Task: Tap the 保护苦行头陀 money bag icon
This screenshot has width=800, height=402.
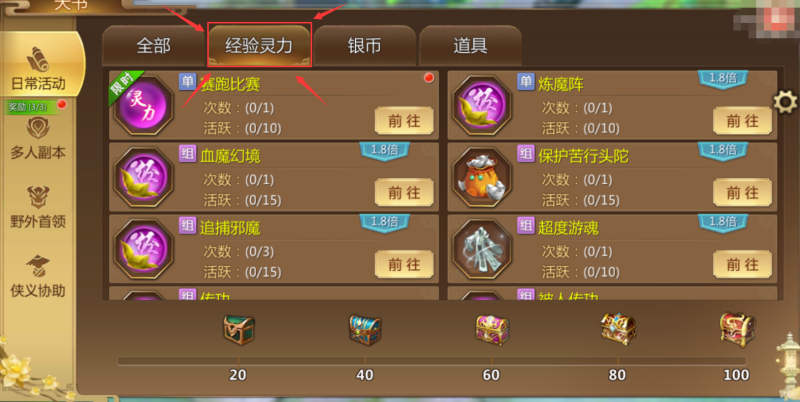Action: pos(482,177)
